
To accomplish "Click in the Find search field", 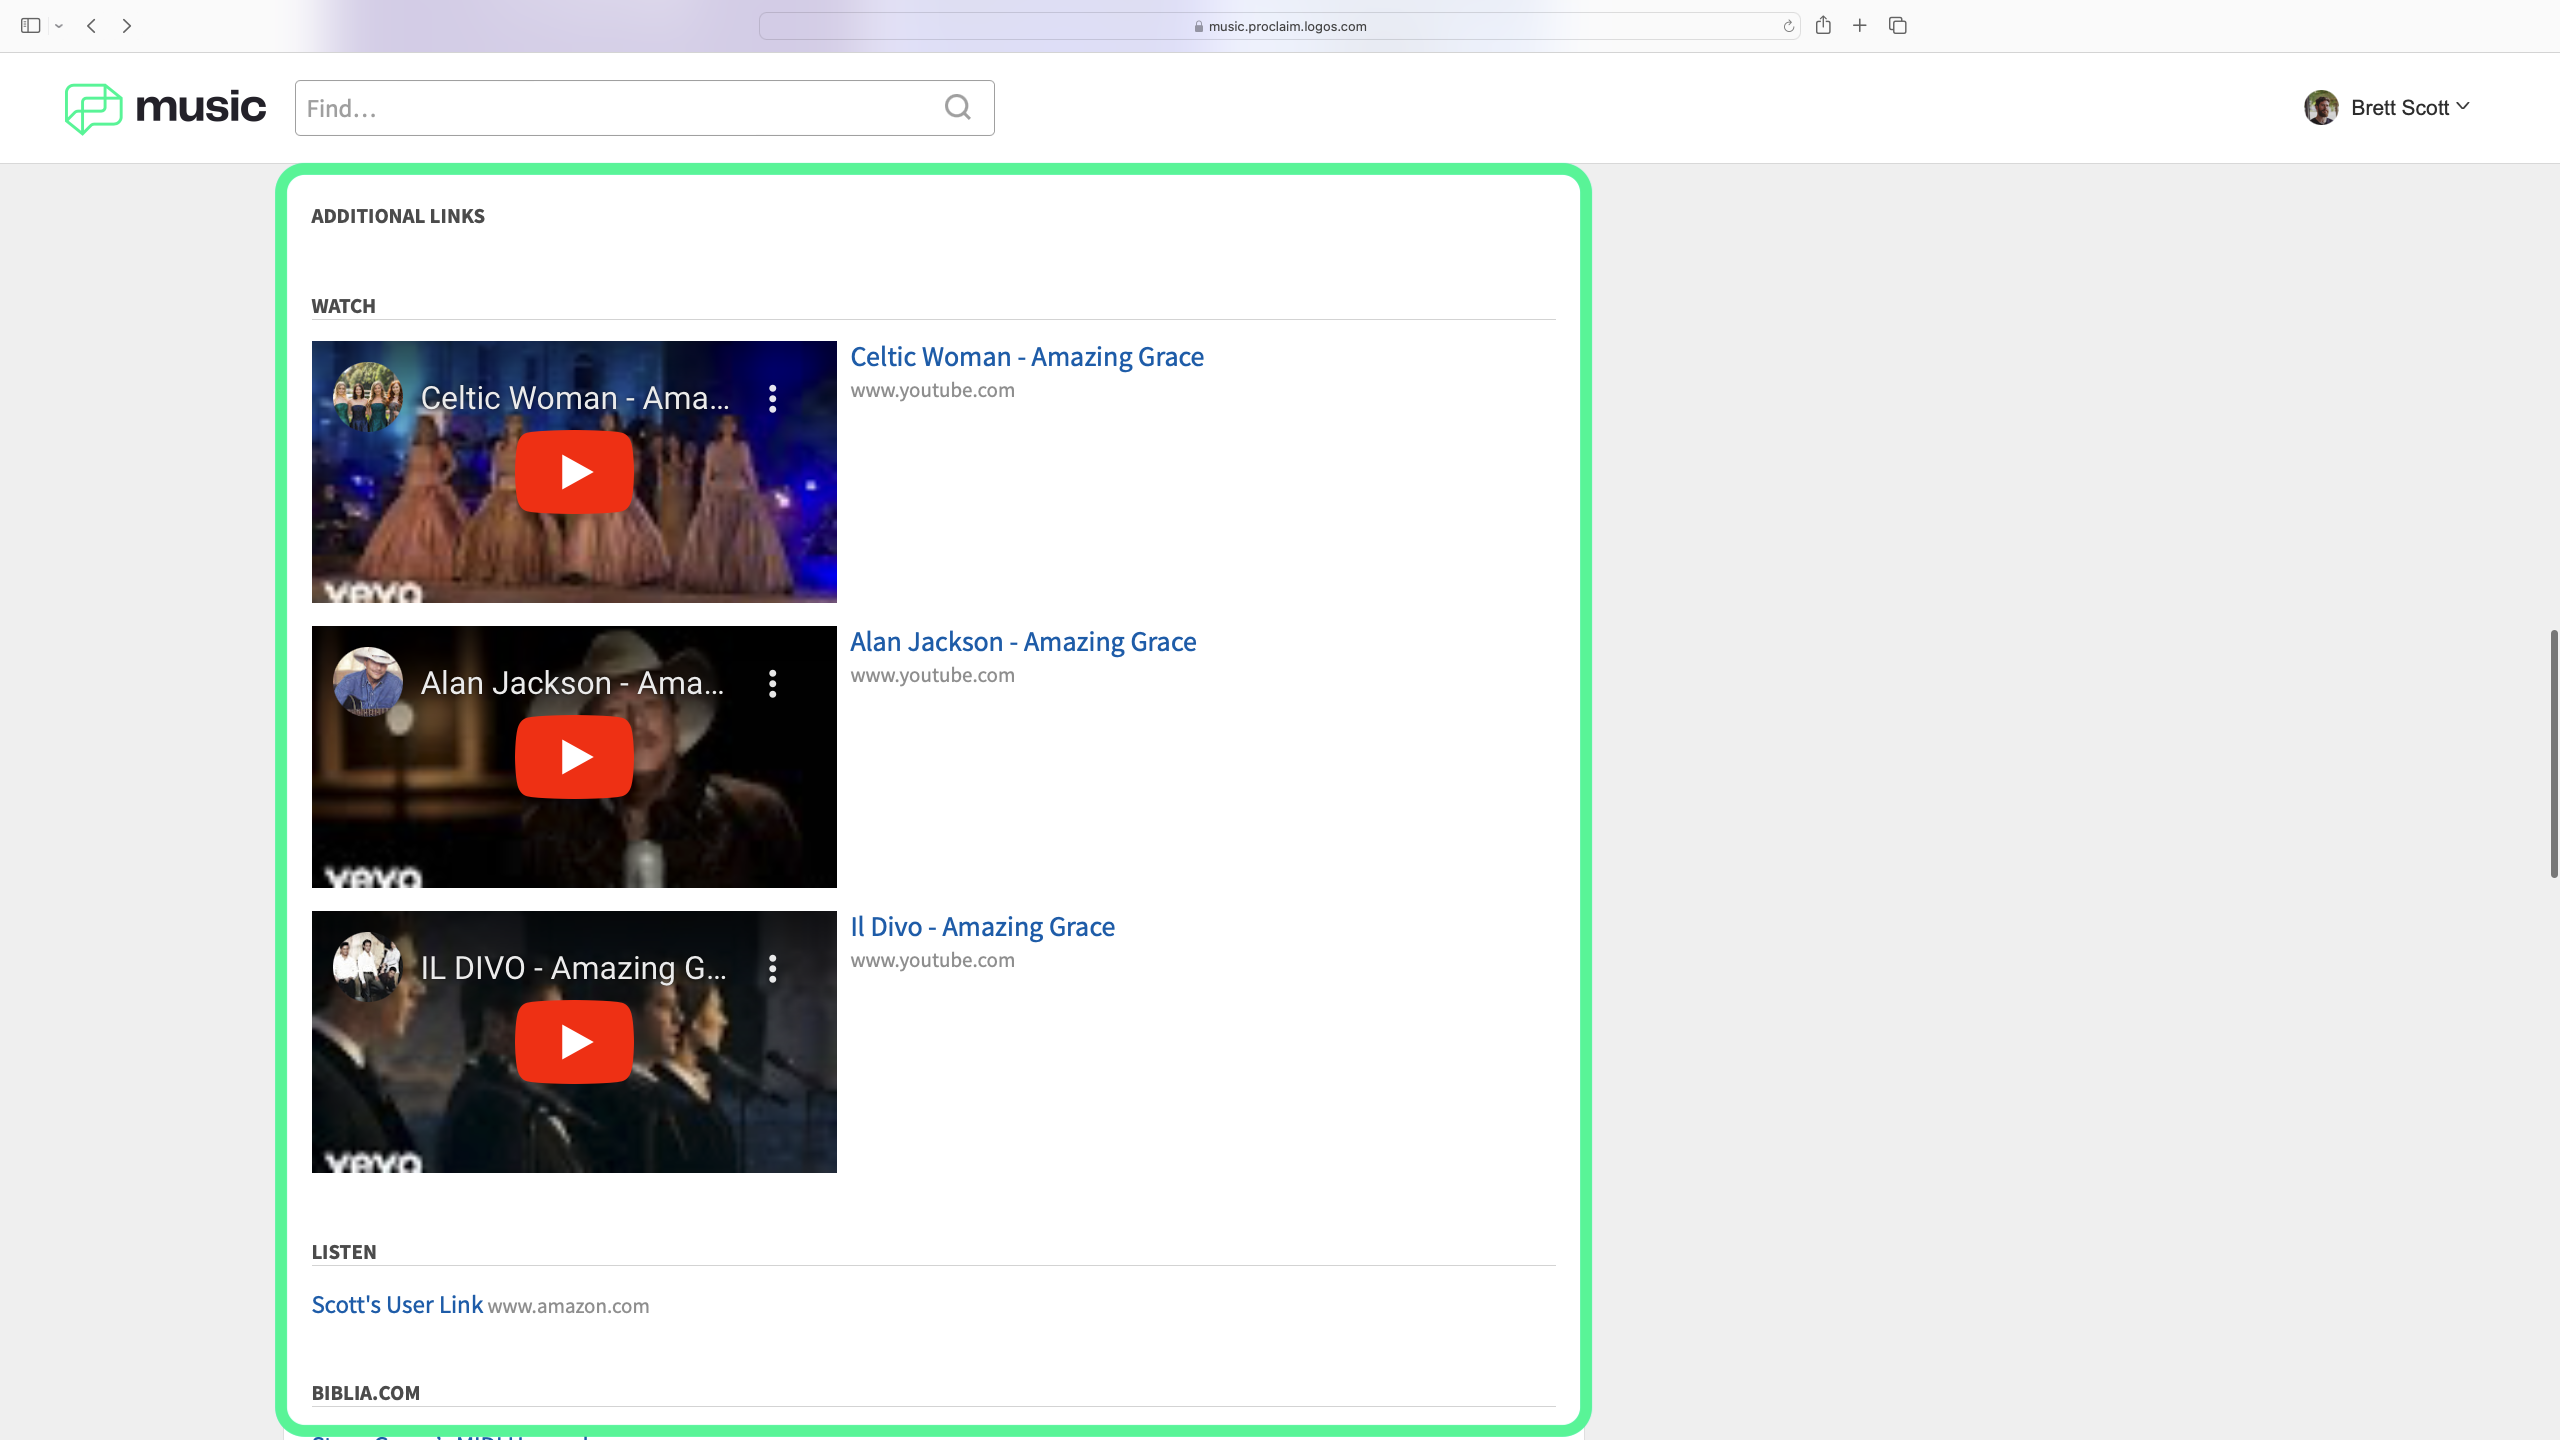I will pyautogui.click(x=620, y=108).
